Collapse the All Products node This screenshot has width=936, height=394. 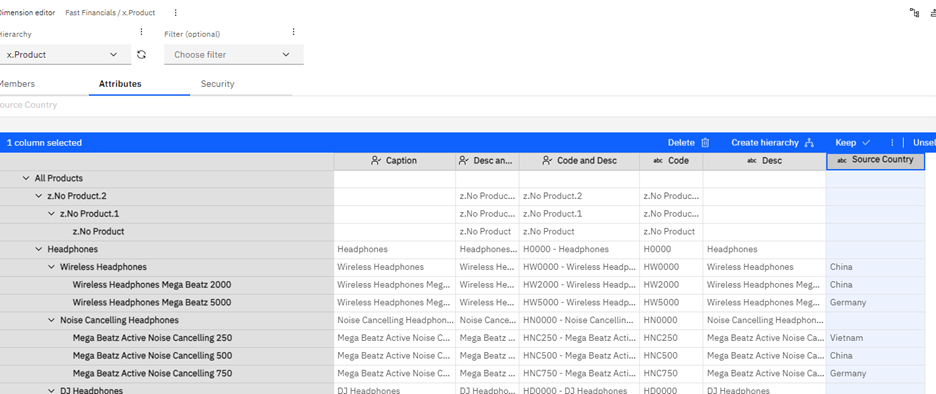(x=26, y=178)
